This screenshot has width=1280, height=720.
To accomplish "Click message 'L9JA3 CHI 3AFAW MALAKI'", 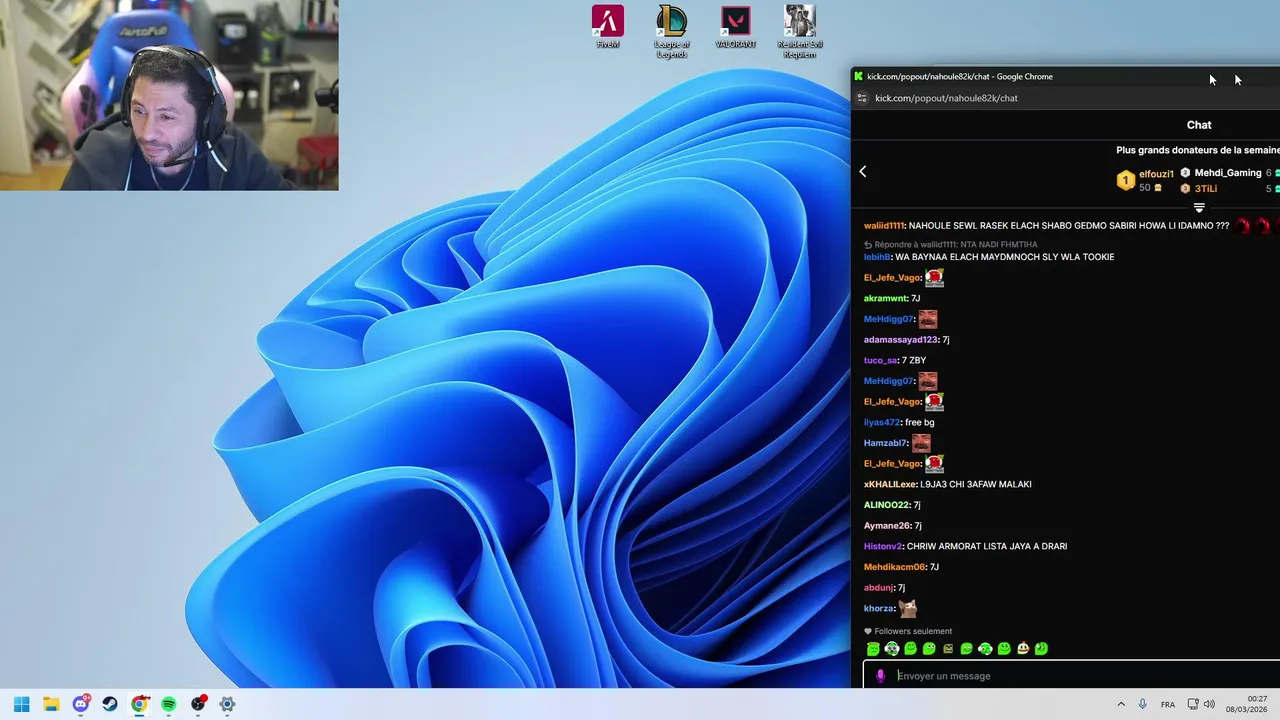I will point(976,485).
